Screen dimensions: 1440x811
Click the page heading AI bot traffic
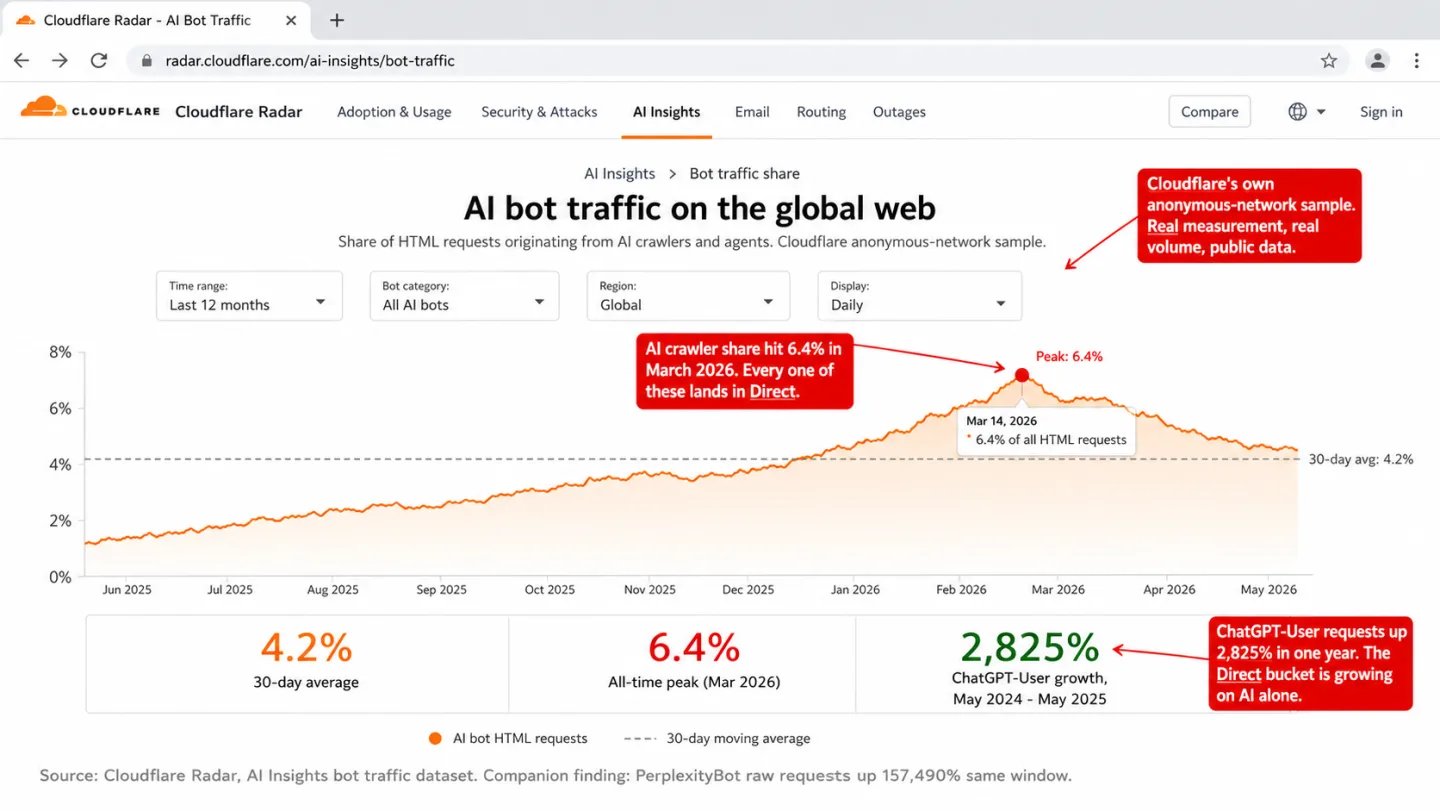click(700, 208)
